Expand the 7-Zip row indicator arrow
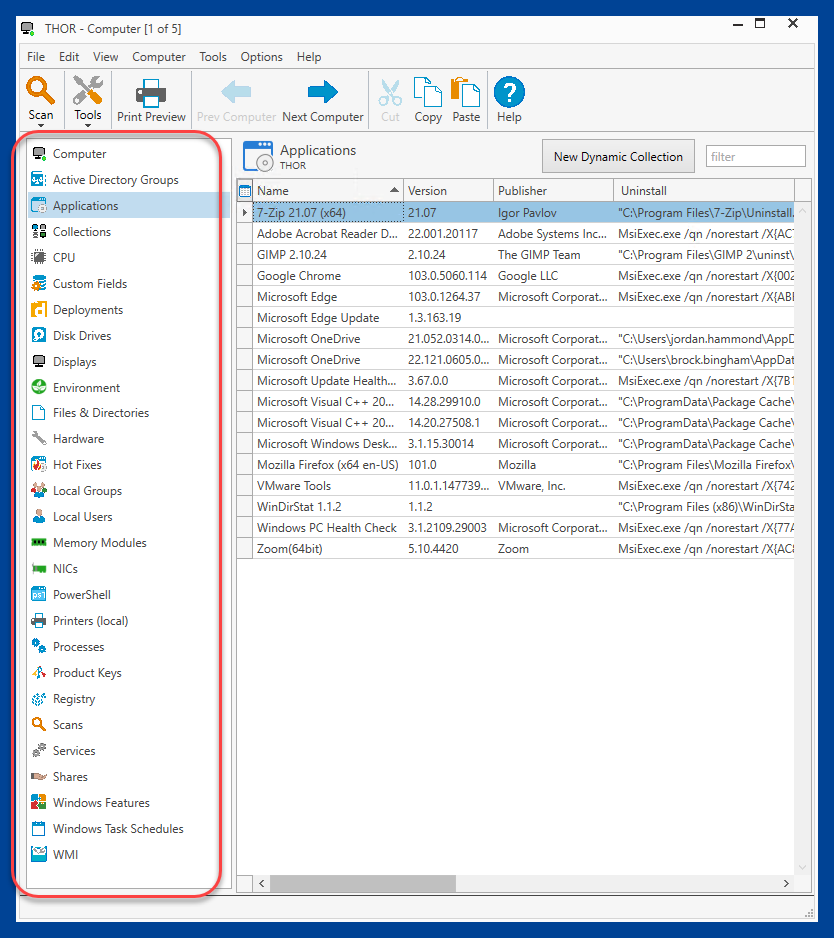This screenshot has height=938, width=834. [x=245, y=212]
